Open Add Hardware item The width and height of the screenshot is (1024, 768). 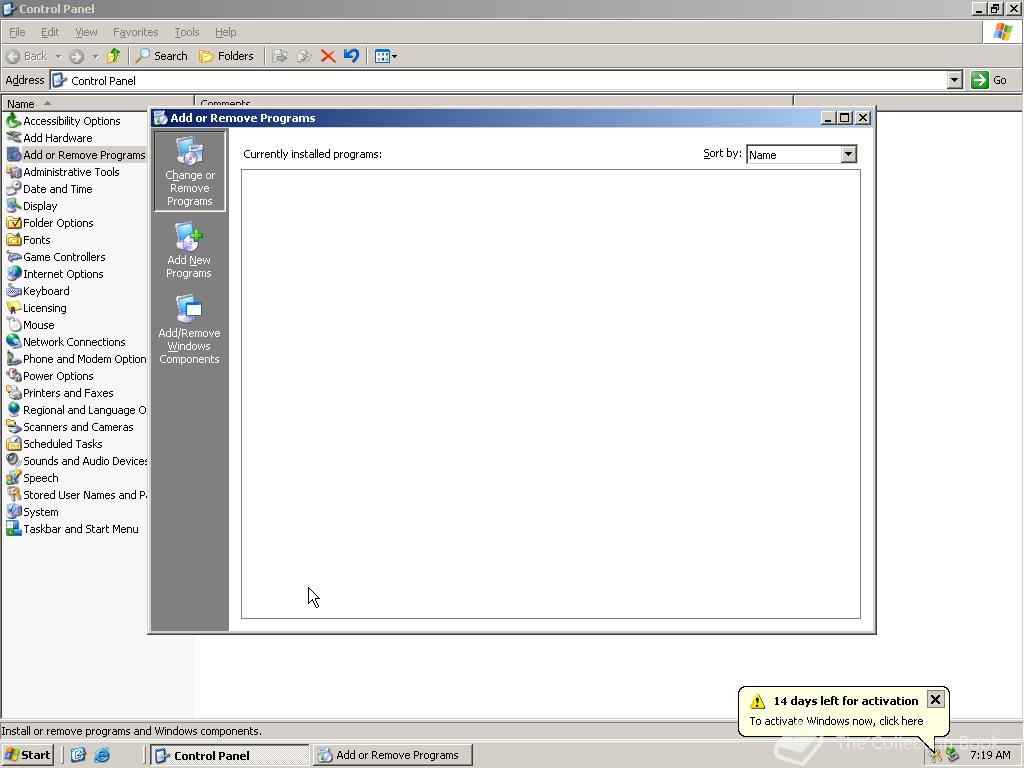pos(49,138)
